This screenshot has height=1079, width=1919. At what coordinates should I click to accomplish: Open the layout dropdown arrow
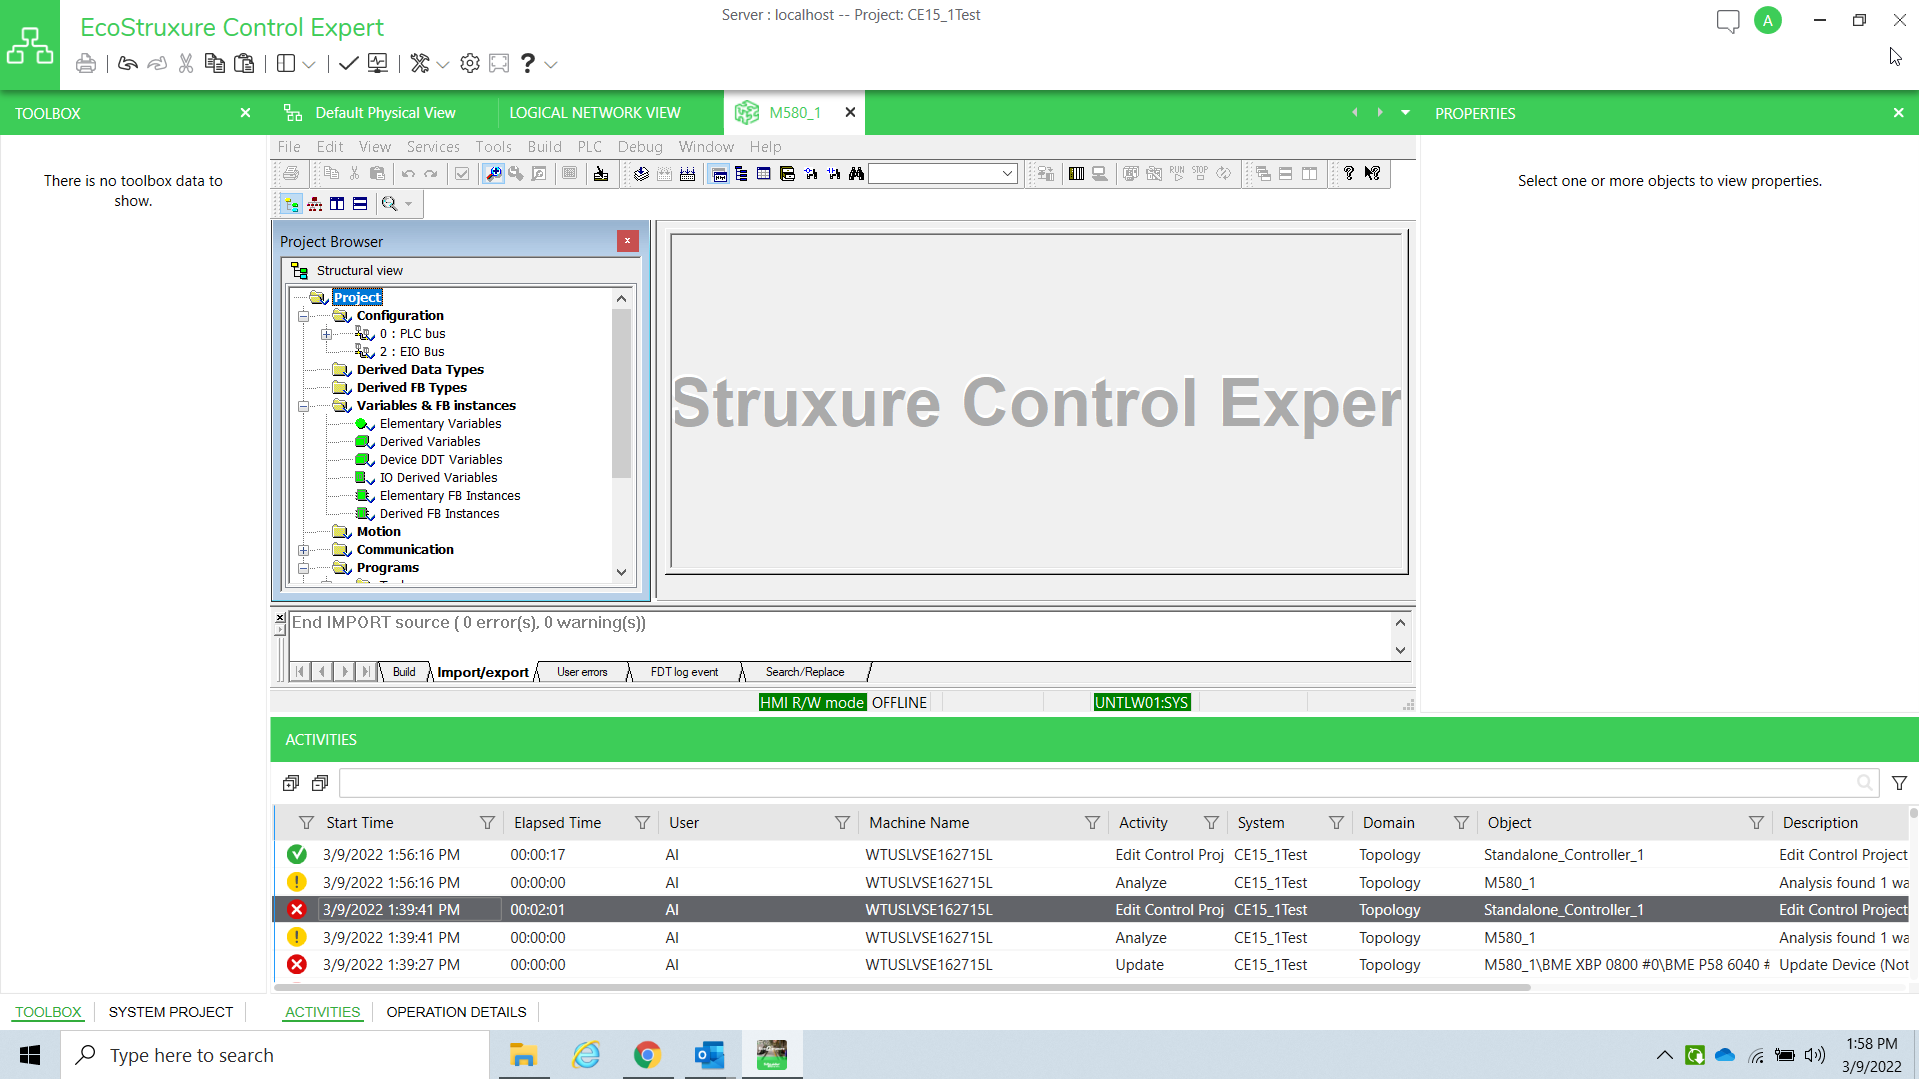(x=309, y=65)
